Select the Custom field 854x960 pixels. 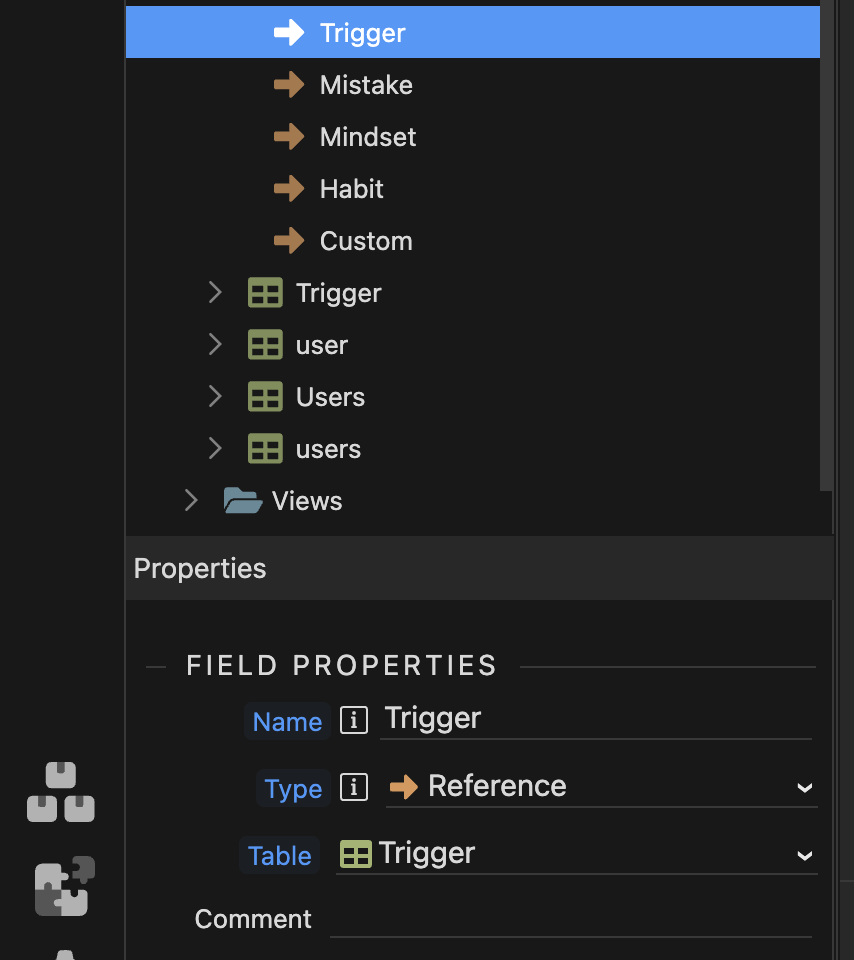[366, 241]
